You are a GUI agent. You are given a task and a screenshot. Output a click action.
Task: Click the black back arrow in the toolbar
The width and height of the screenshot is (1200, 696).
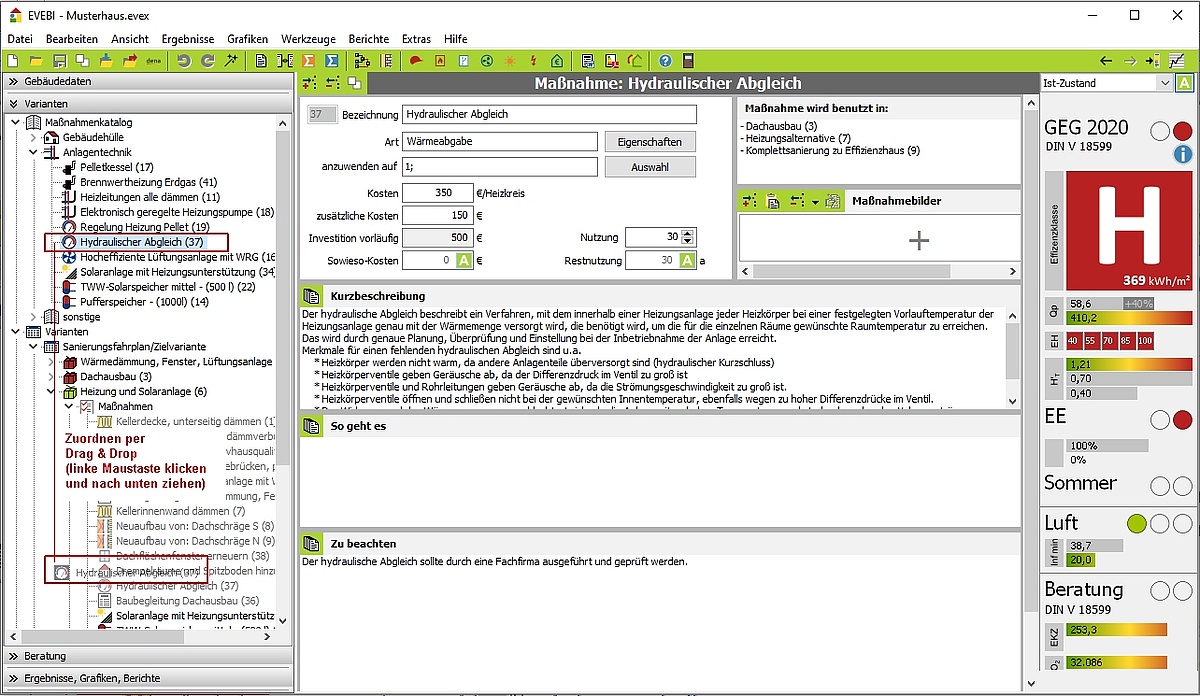coord(1106,61)
